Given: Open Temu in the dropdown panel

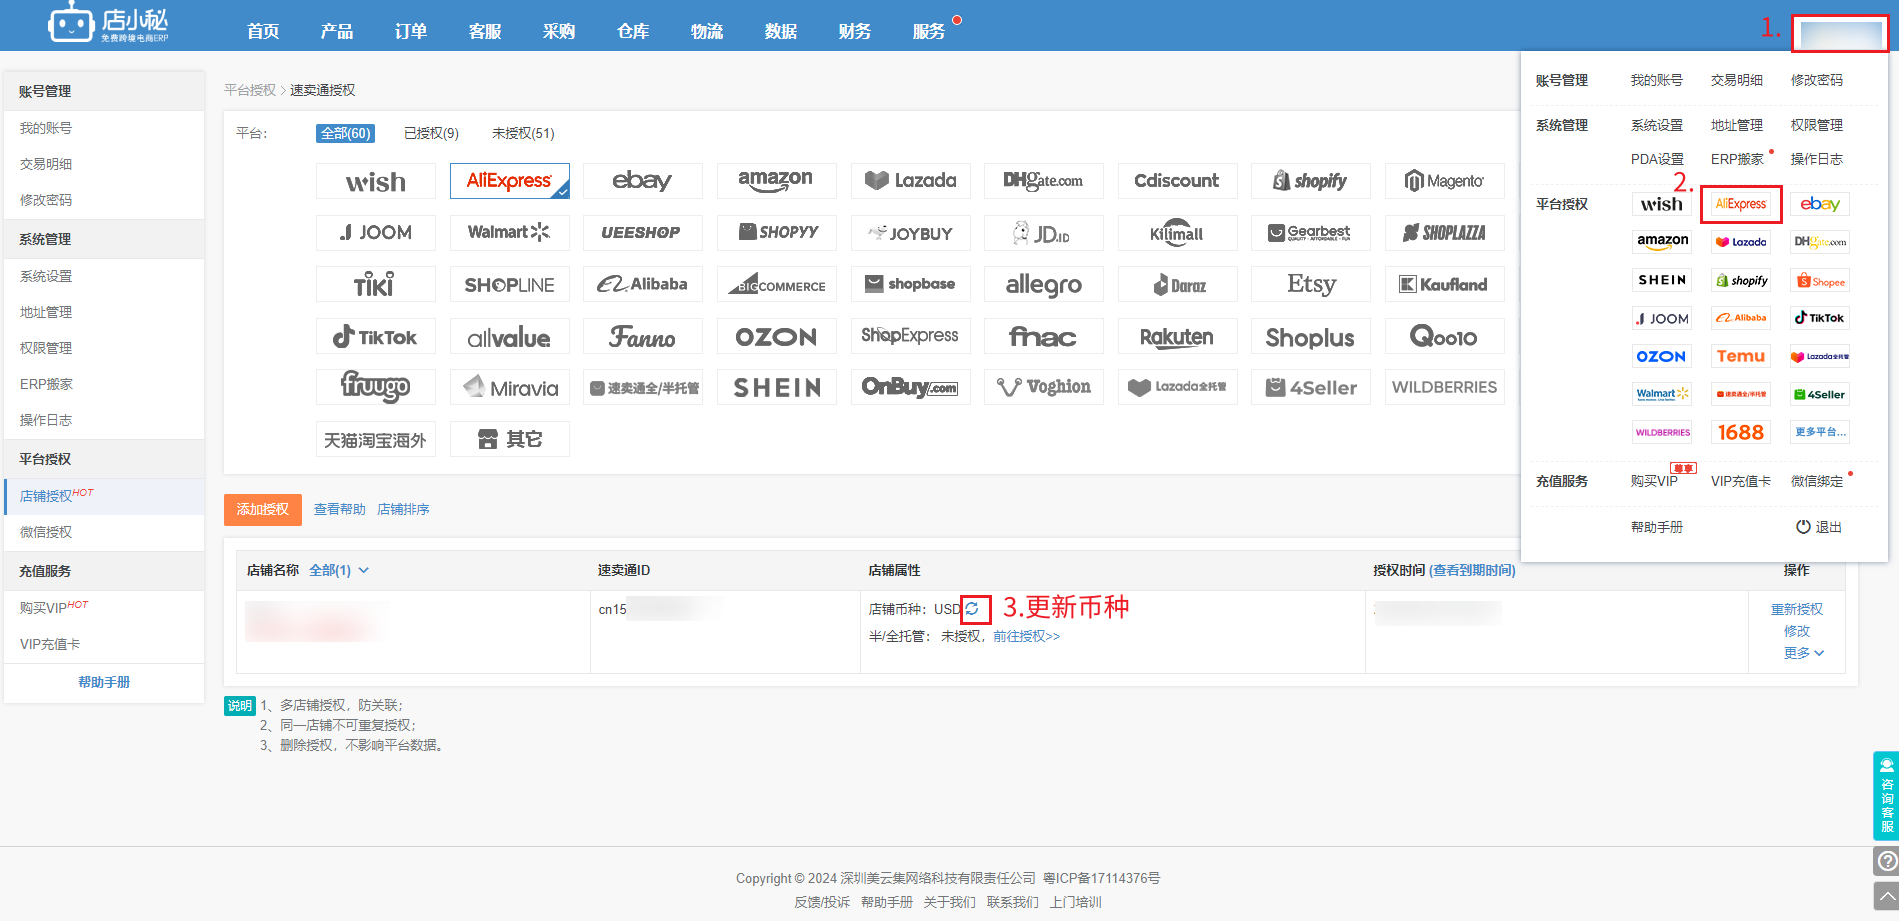Looking at the screenshot, I should (1741, 356).
